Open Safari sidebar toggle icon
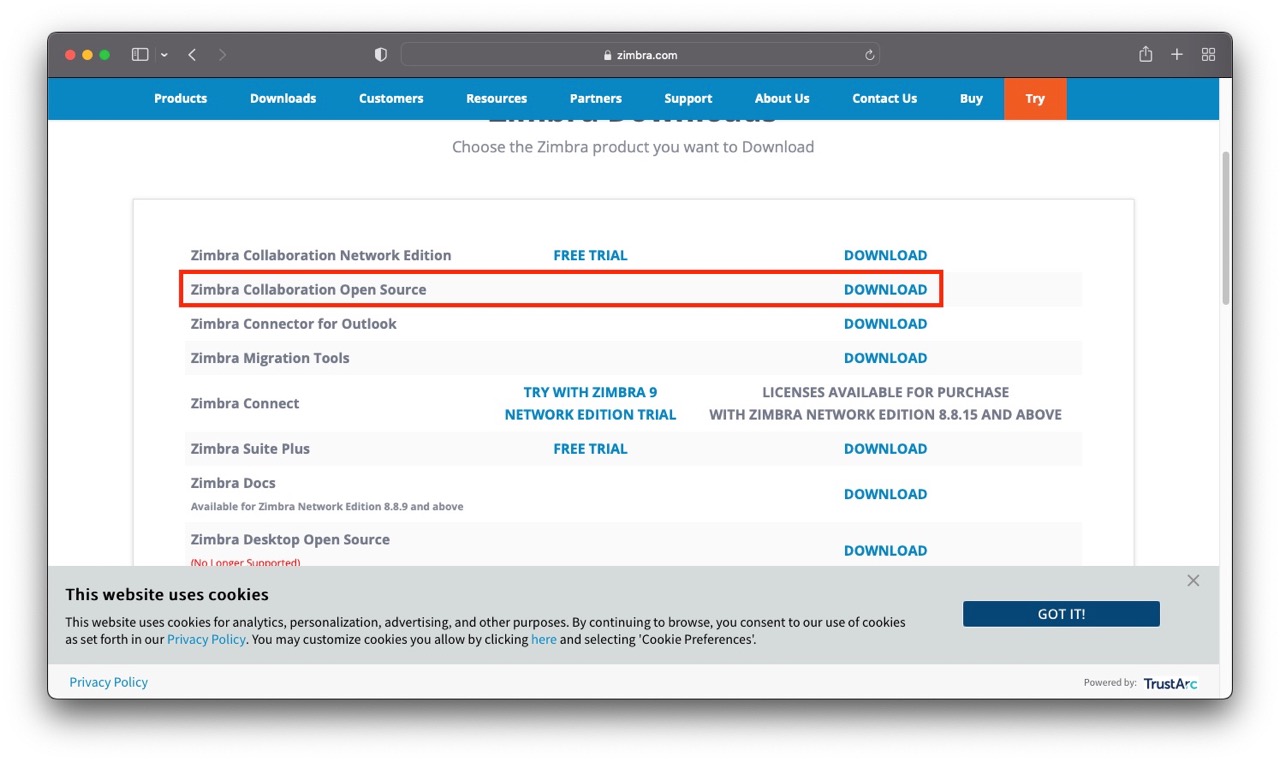The image size is (1280, 762). pos(140,55)
